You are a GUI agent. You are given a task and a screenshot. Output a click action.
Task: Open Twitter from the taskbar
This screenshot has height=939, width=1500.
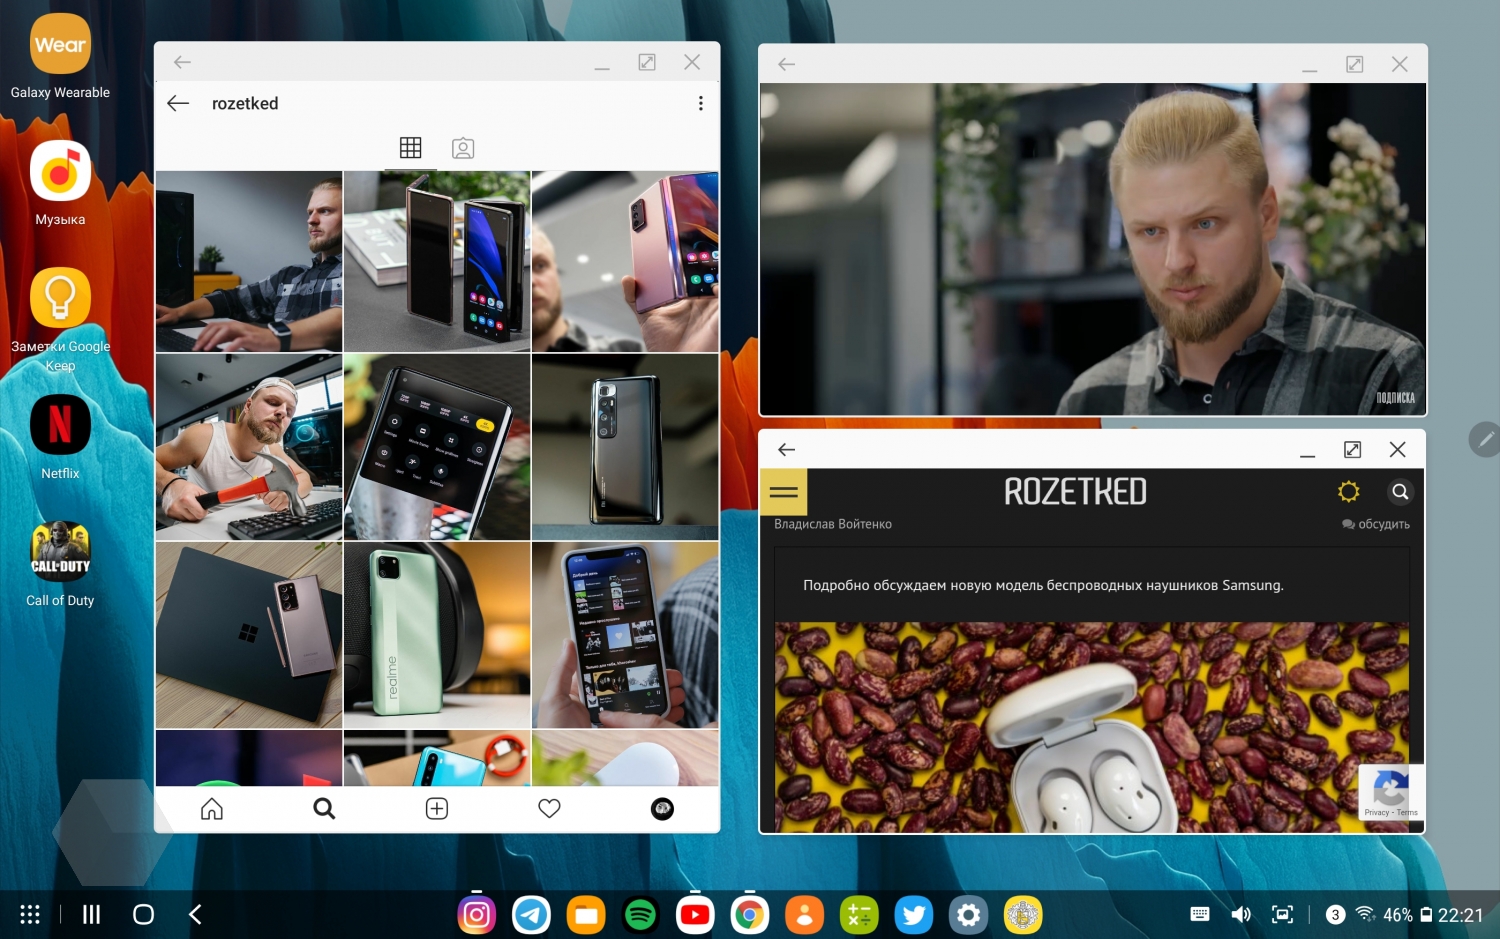click(x=913, y=915)
